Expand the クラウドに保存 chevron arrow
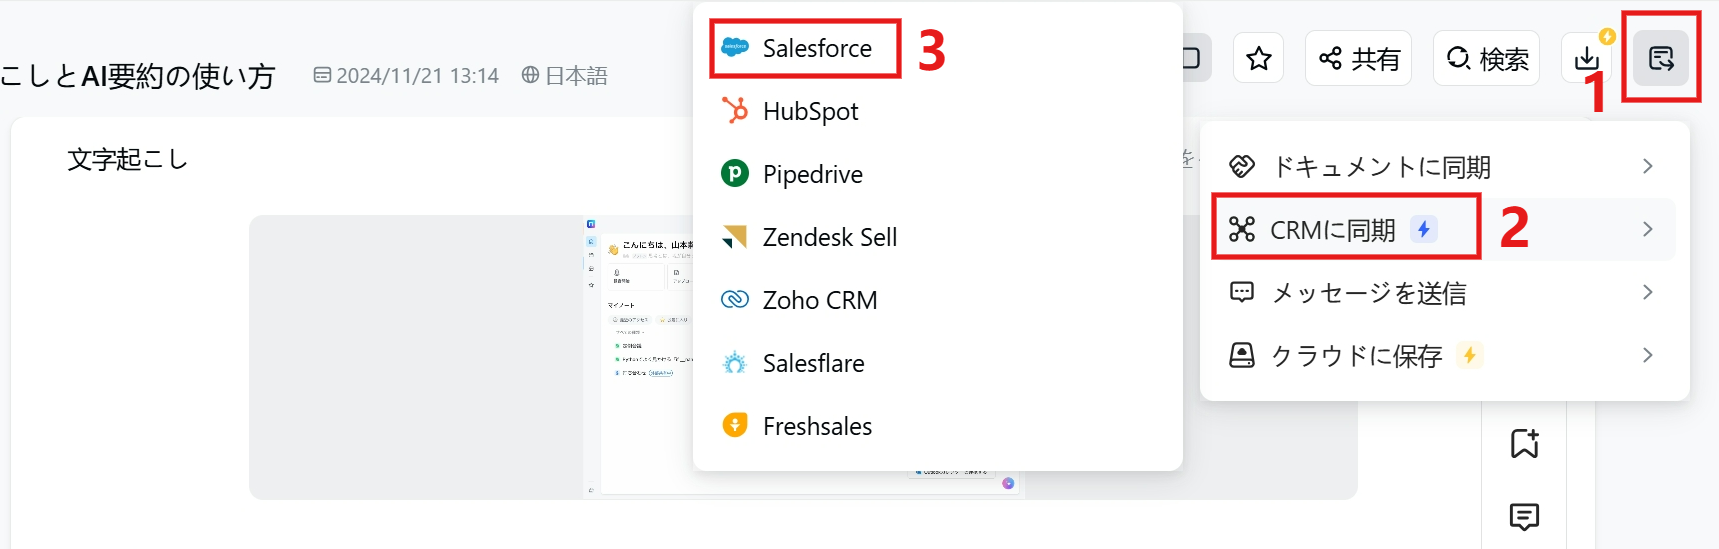Viewport: 1719px width, 549px height. 1647,355
